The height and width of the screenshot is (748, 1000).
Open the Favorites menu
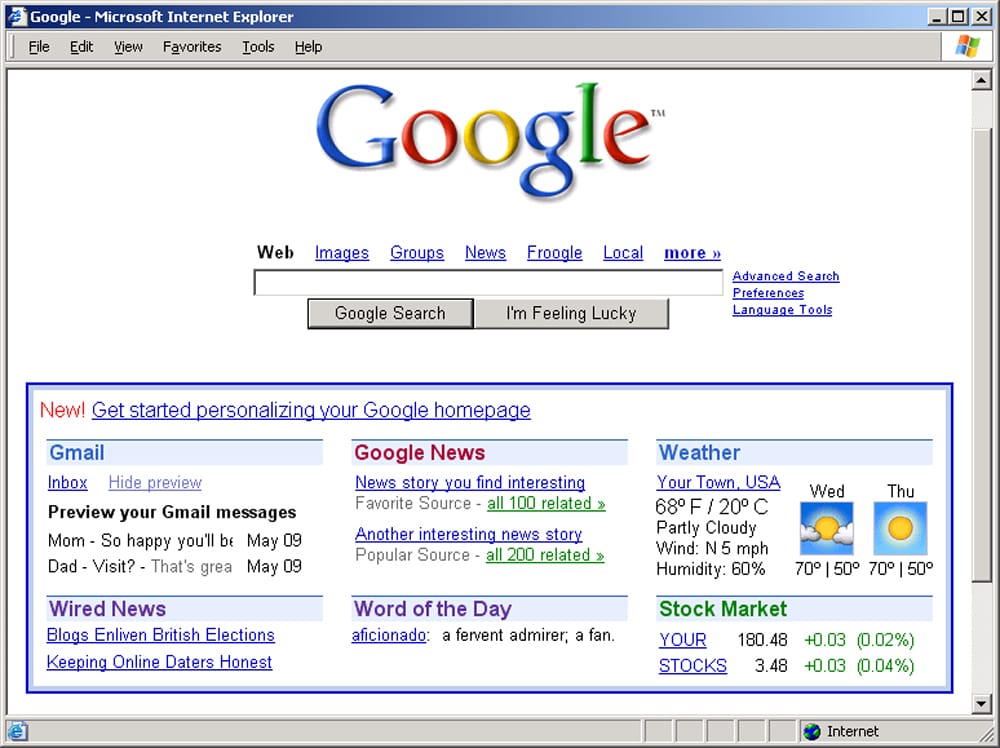point(192,47)
